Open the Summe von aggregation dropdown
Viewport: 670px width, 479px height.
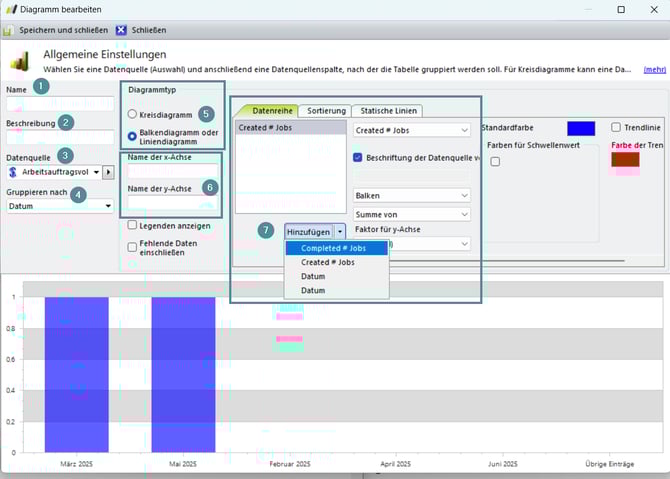tap(411, 214)
